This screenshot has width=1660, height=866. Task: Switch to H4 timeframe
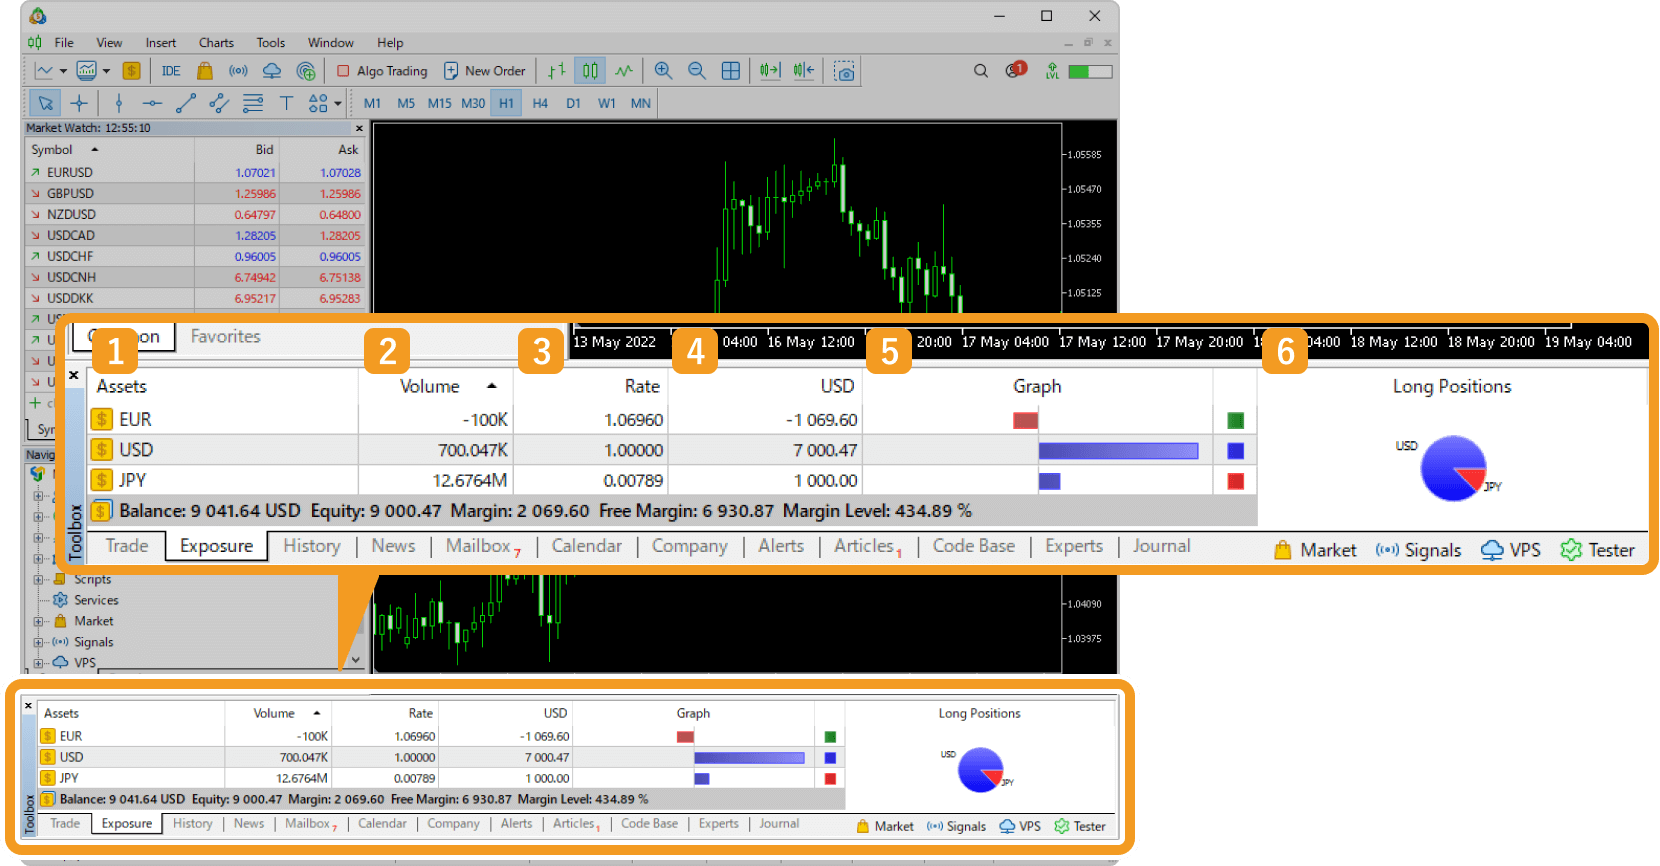point(540,103)
